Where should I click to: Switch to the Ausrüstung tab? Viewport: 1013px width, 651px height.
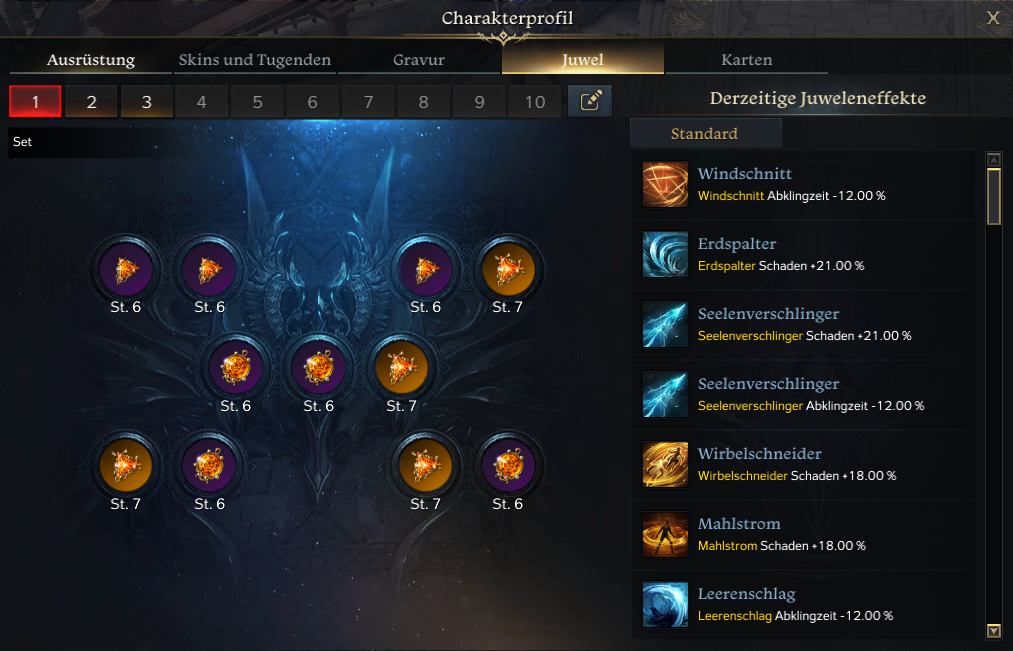coord(90,59)
